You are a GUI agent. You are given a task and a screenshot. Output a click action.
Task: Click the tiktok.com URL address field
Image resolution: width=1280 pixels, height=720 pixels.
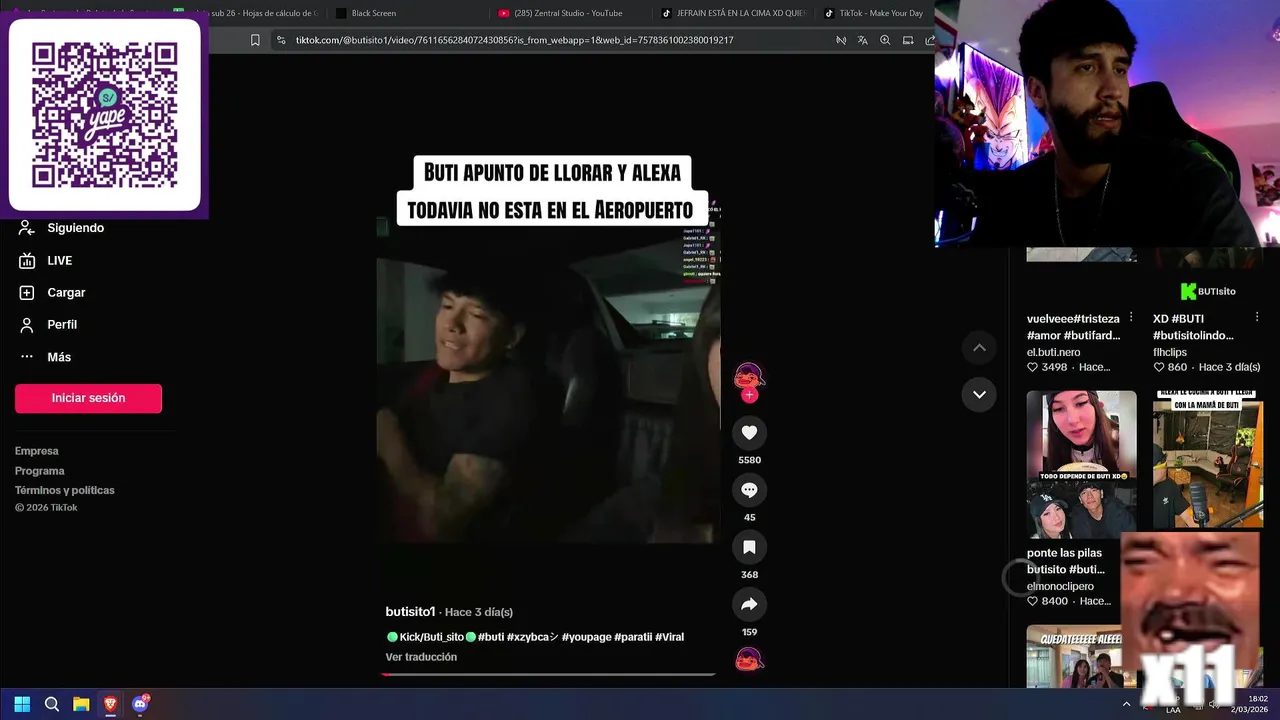[514, 40]
